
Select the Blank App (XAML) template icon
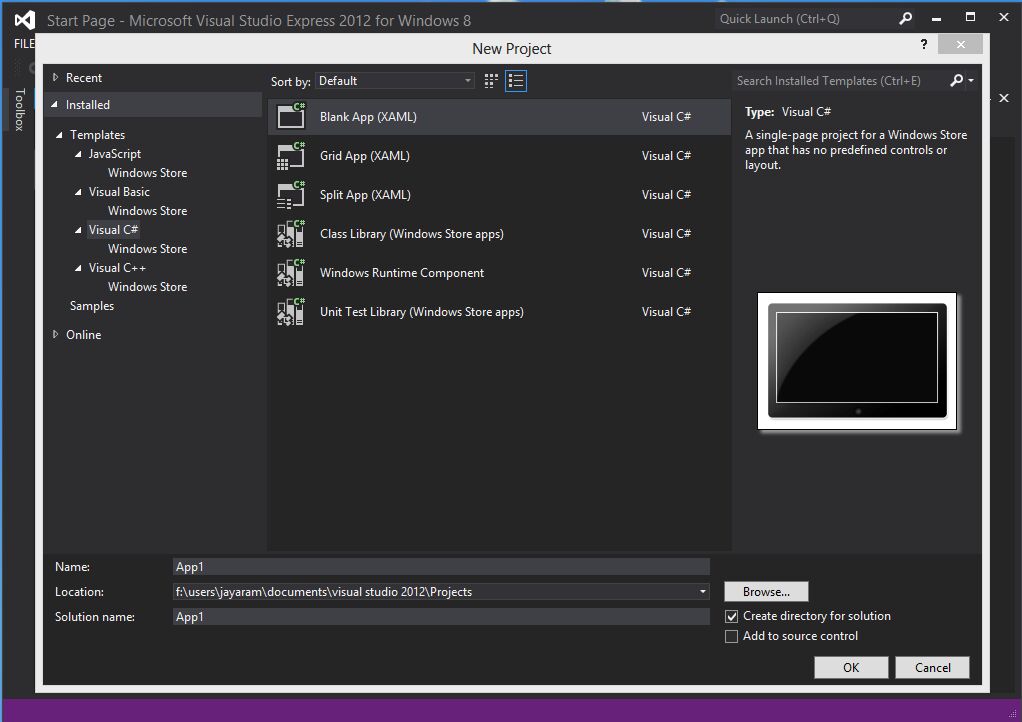tap(291, 117)
